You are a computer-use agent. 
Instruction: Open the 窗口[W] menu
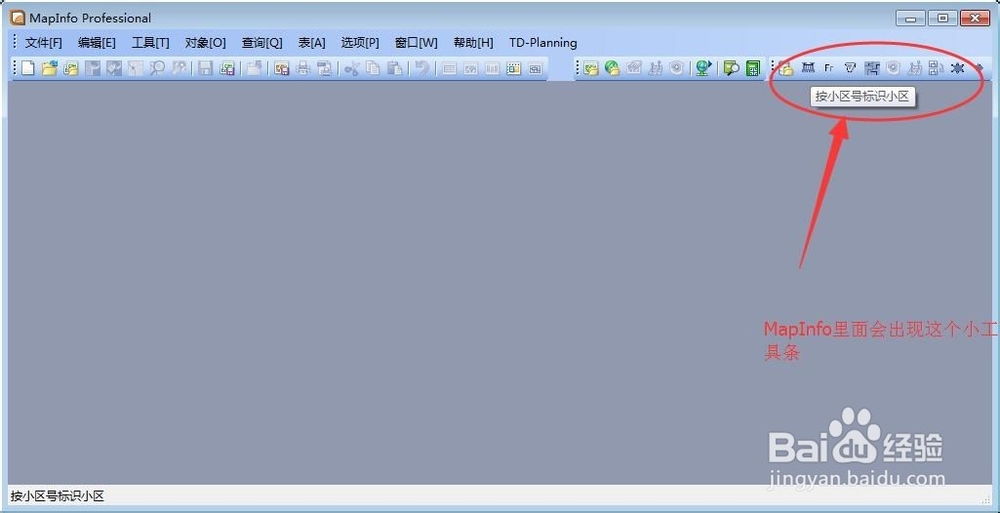[416, 43]
